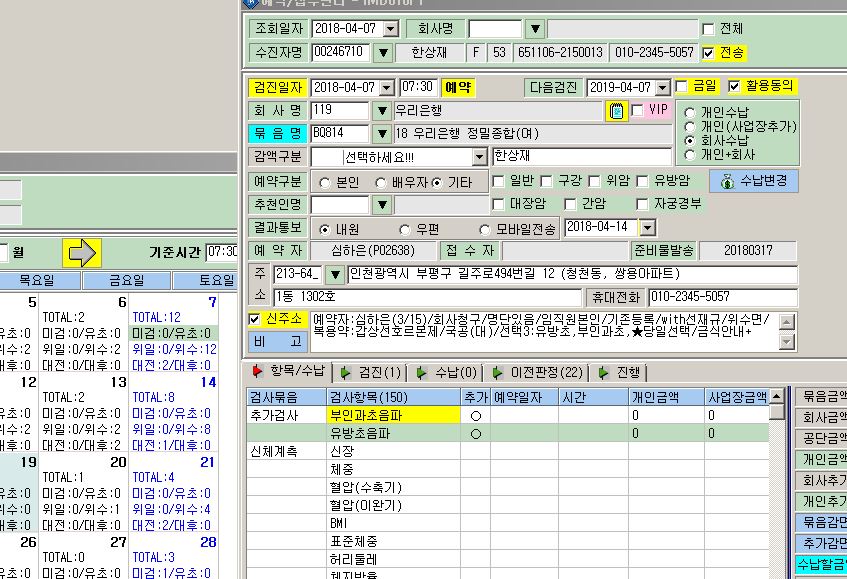Click the 휴대전화 phone number field
This screenshot has height=579, width=847.
[x=723, y=297]
